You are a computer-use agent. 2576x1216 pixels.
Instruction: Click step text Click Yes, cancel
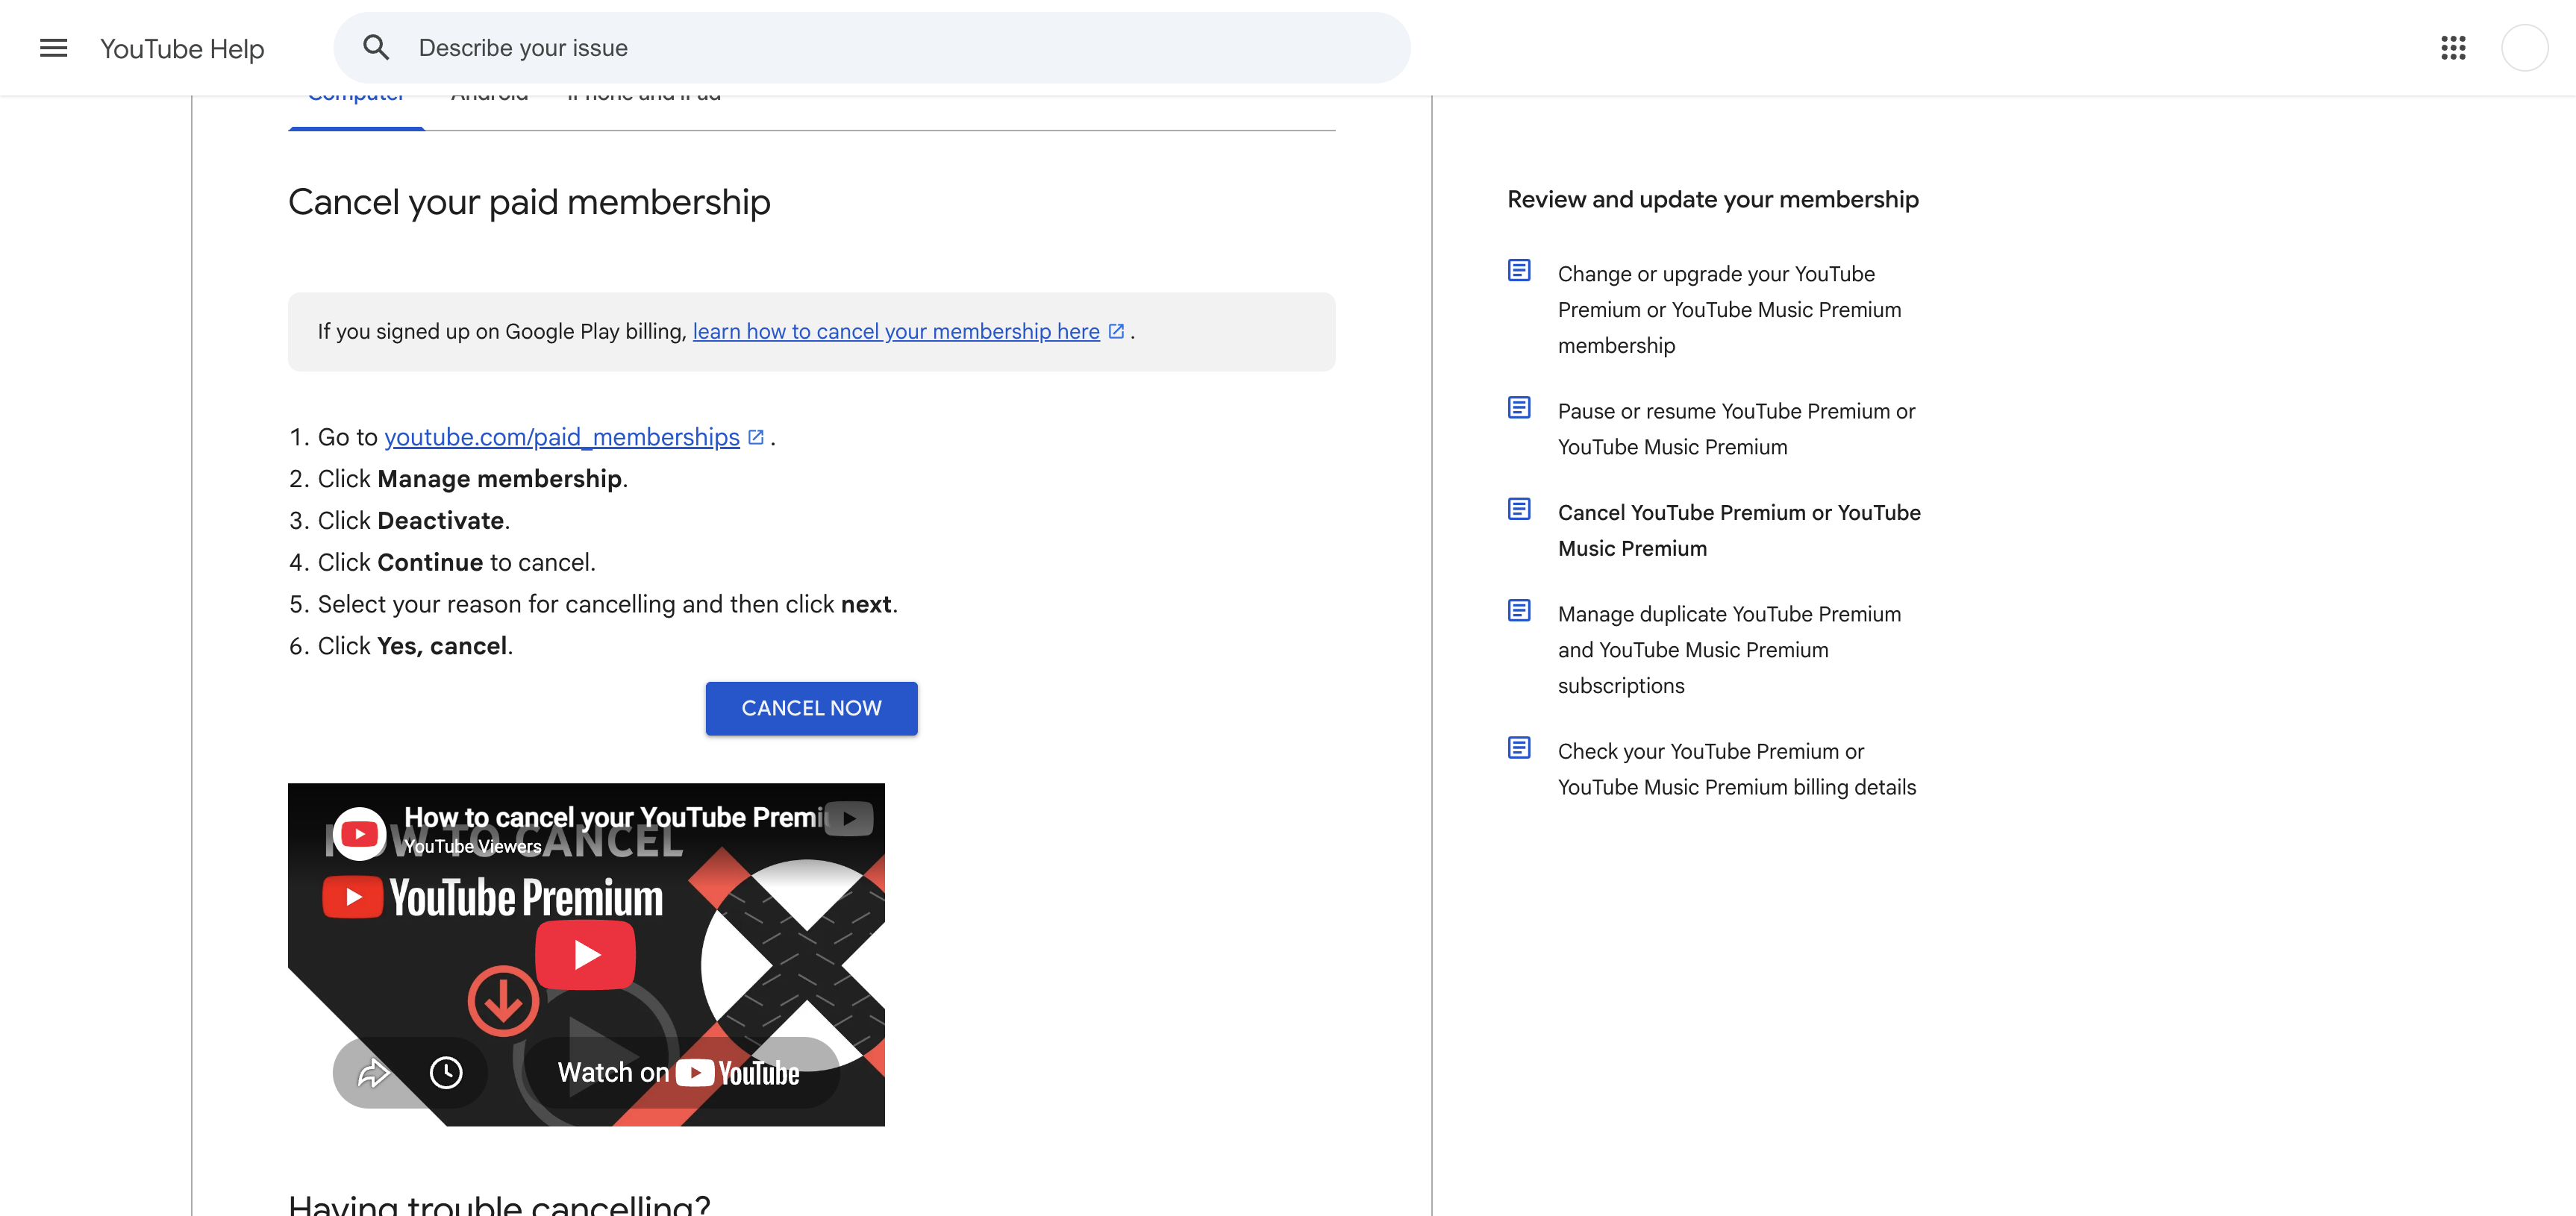[415, 646]
